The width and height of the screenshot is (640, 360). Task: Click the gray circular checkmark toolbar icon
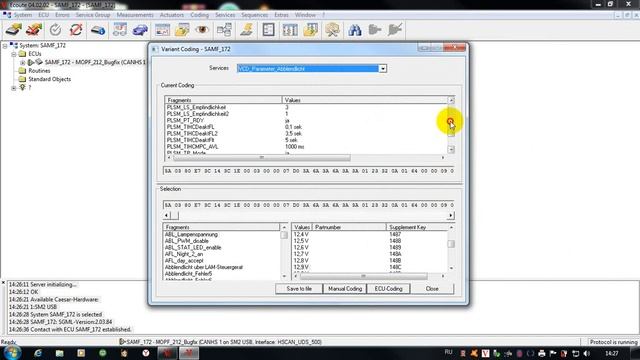pyautogui.click(x=55, y=30)
